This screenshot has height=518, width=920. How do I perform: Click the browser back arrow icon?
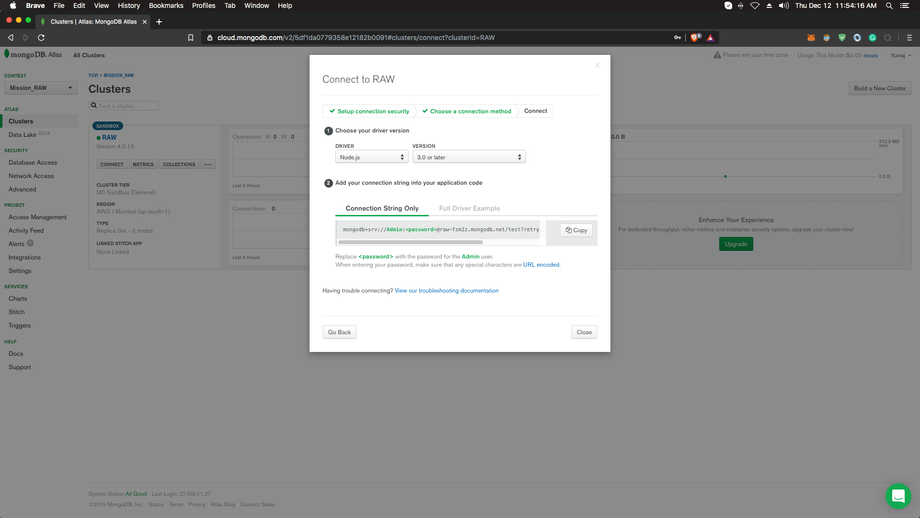(11, 38)
